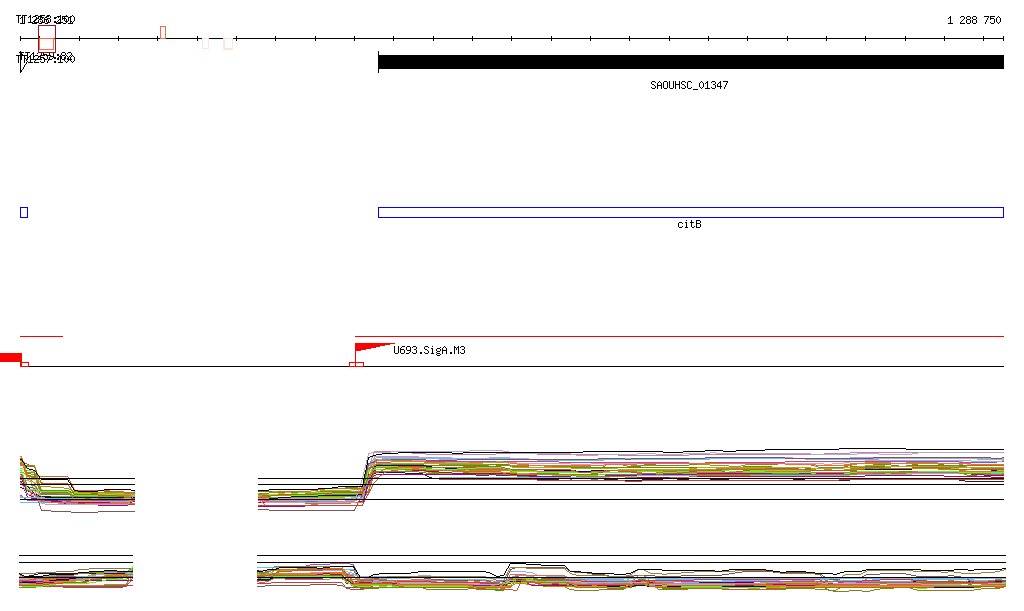Click the overlapping coordinate label at top left

46,20
